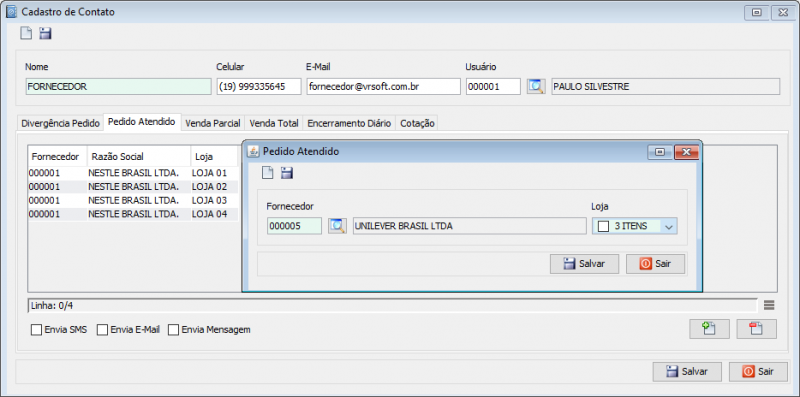Click the save disk icon in Cadastro de Contato toolbar
The height and width of the screenshot is (397, 800).
(46, 34)
